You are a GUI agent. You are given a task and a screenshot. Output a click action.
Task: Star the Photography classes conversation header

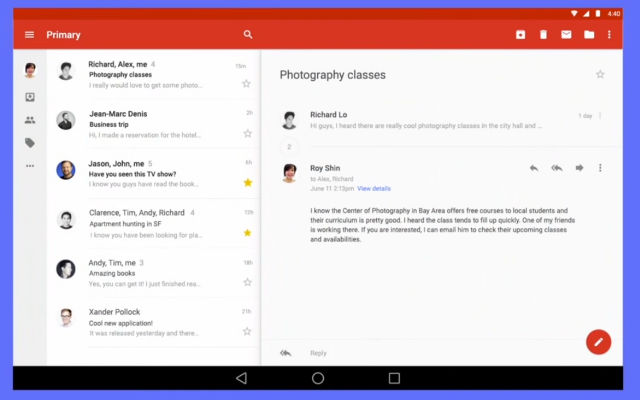600,75
